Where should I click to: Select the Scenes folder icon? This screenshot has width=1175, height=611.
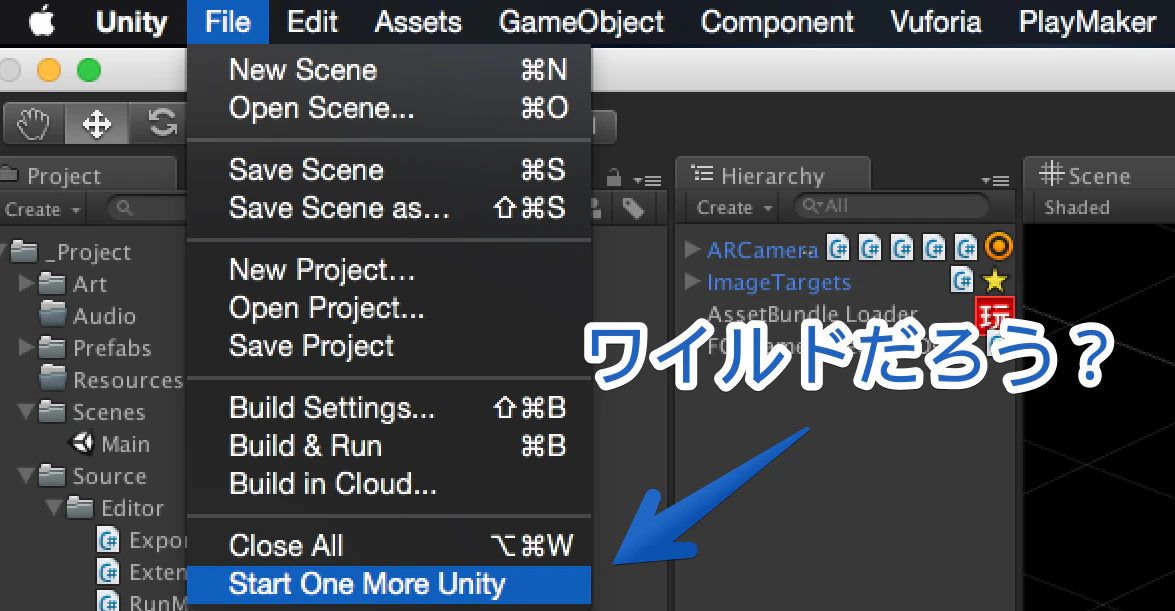tap(52, 412)
